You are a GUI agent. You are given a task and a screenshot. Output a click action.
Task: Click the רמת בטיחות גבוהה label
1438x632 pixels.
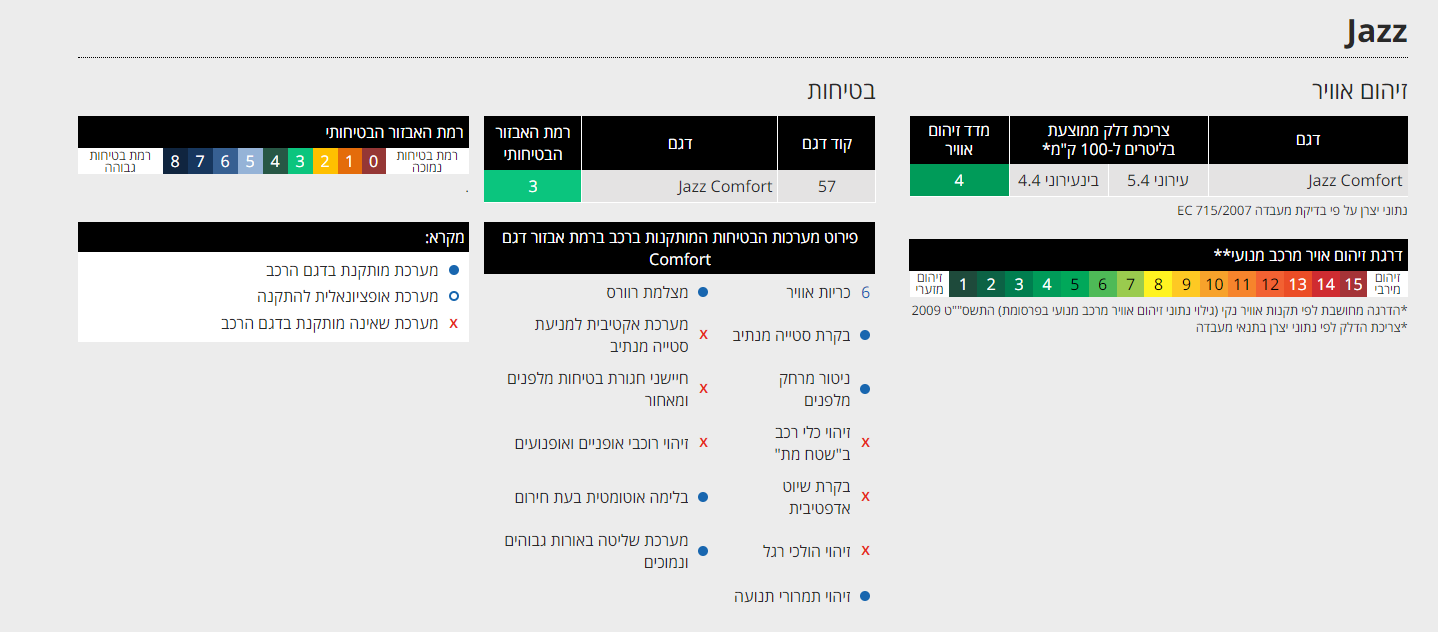[x=120, y=161]
